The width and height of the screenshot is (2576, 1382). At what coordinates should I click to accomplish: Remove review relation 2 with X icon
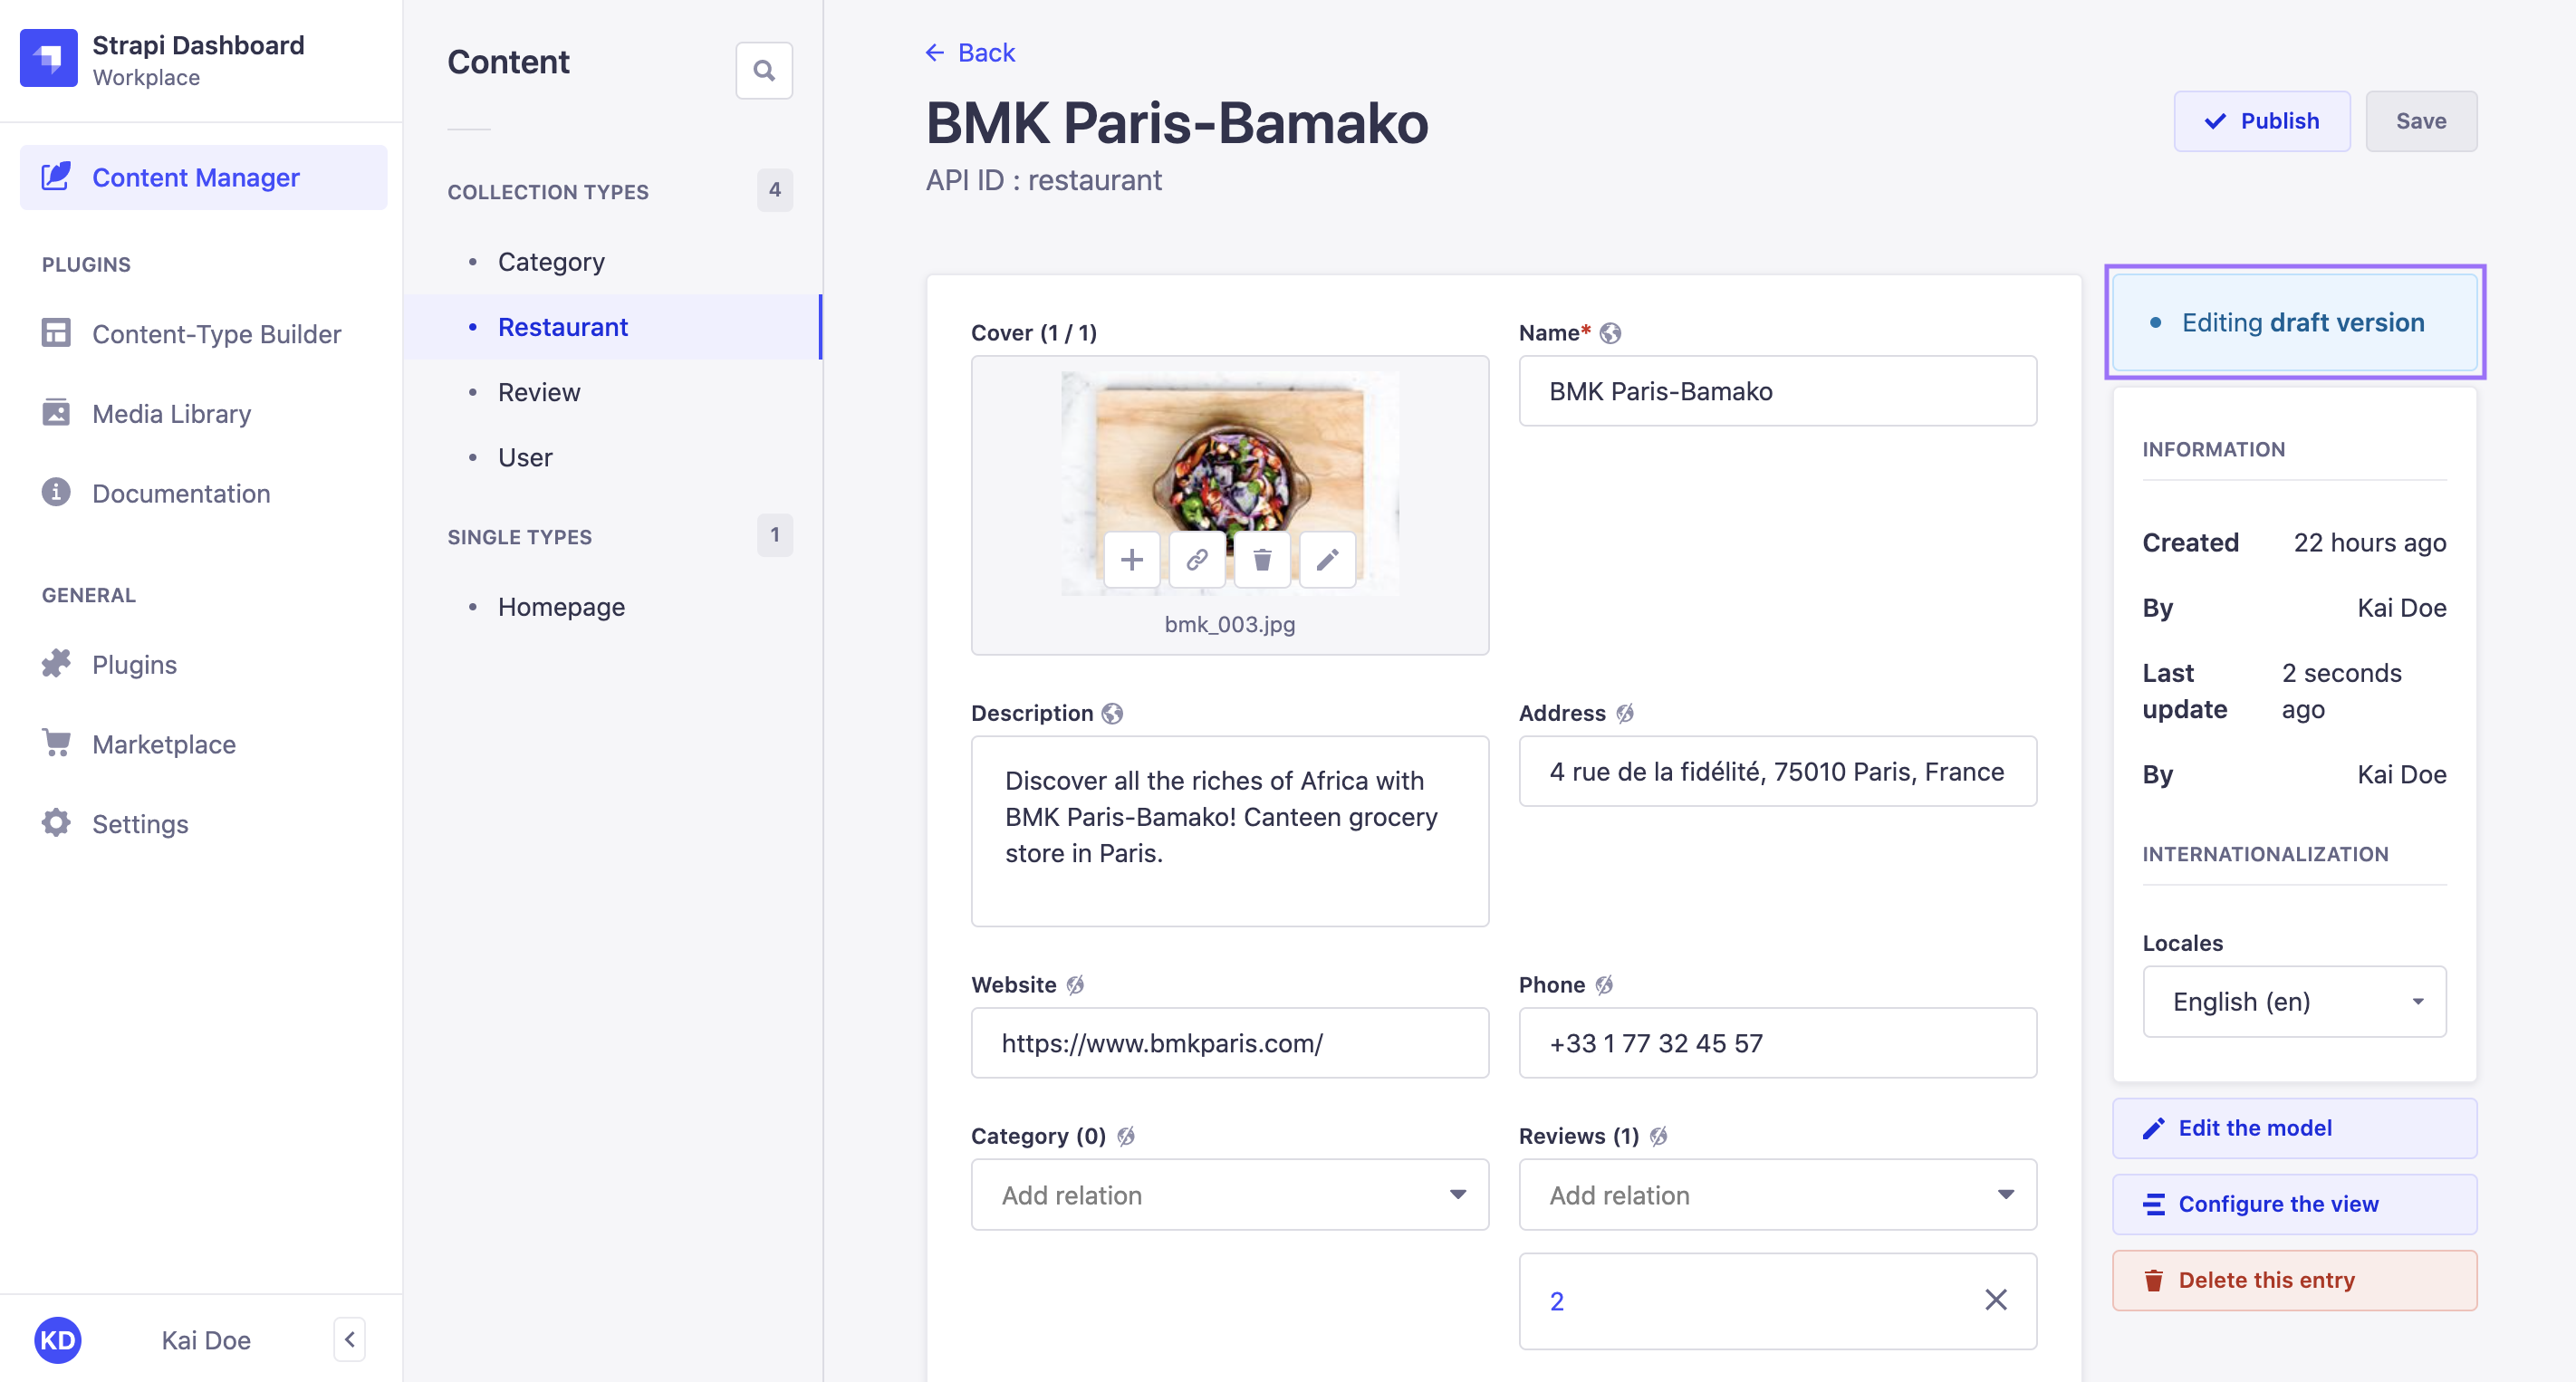coord(1995,1300)
